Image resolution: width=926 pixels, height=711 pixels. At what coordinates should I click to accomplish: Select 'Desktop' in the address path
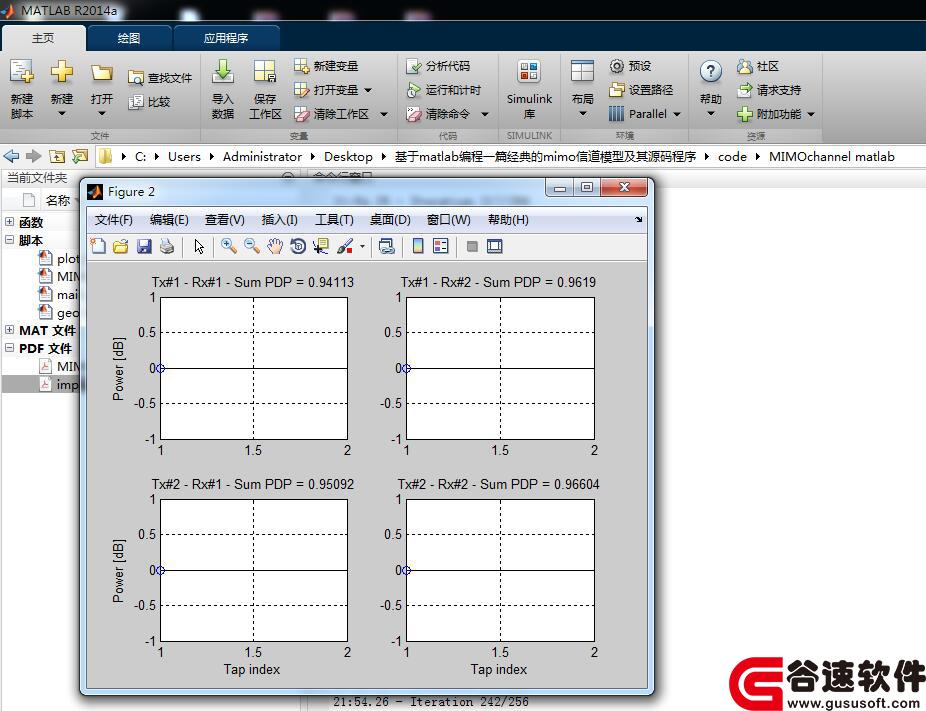coord(348,156)
